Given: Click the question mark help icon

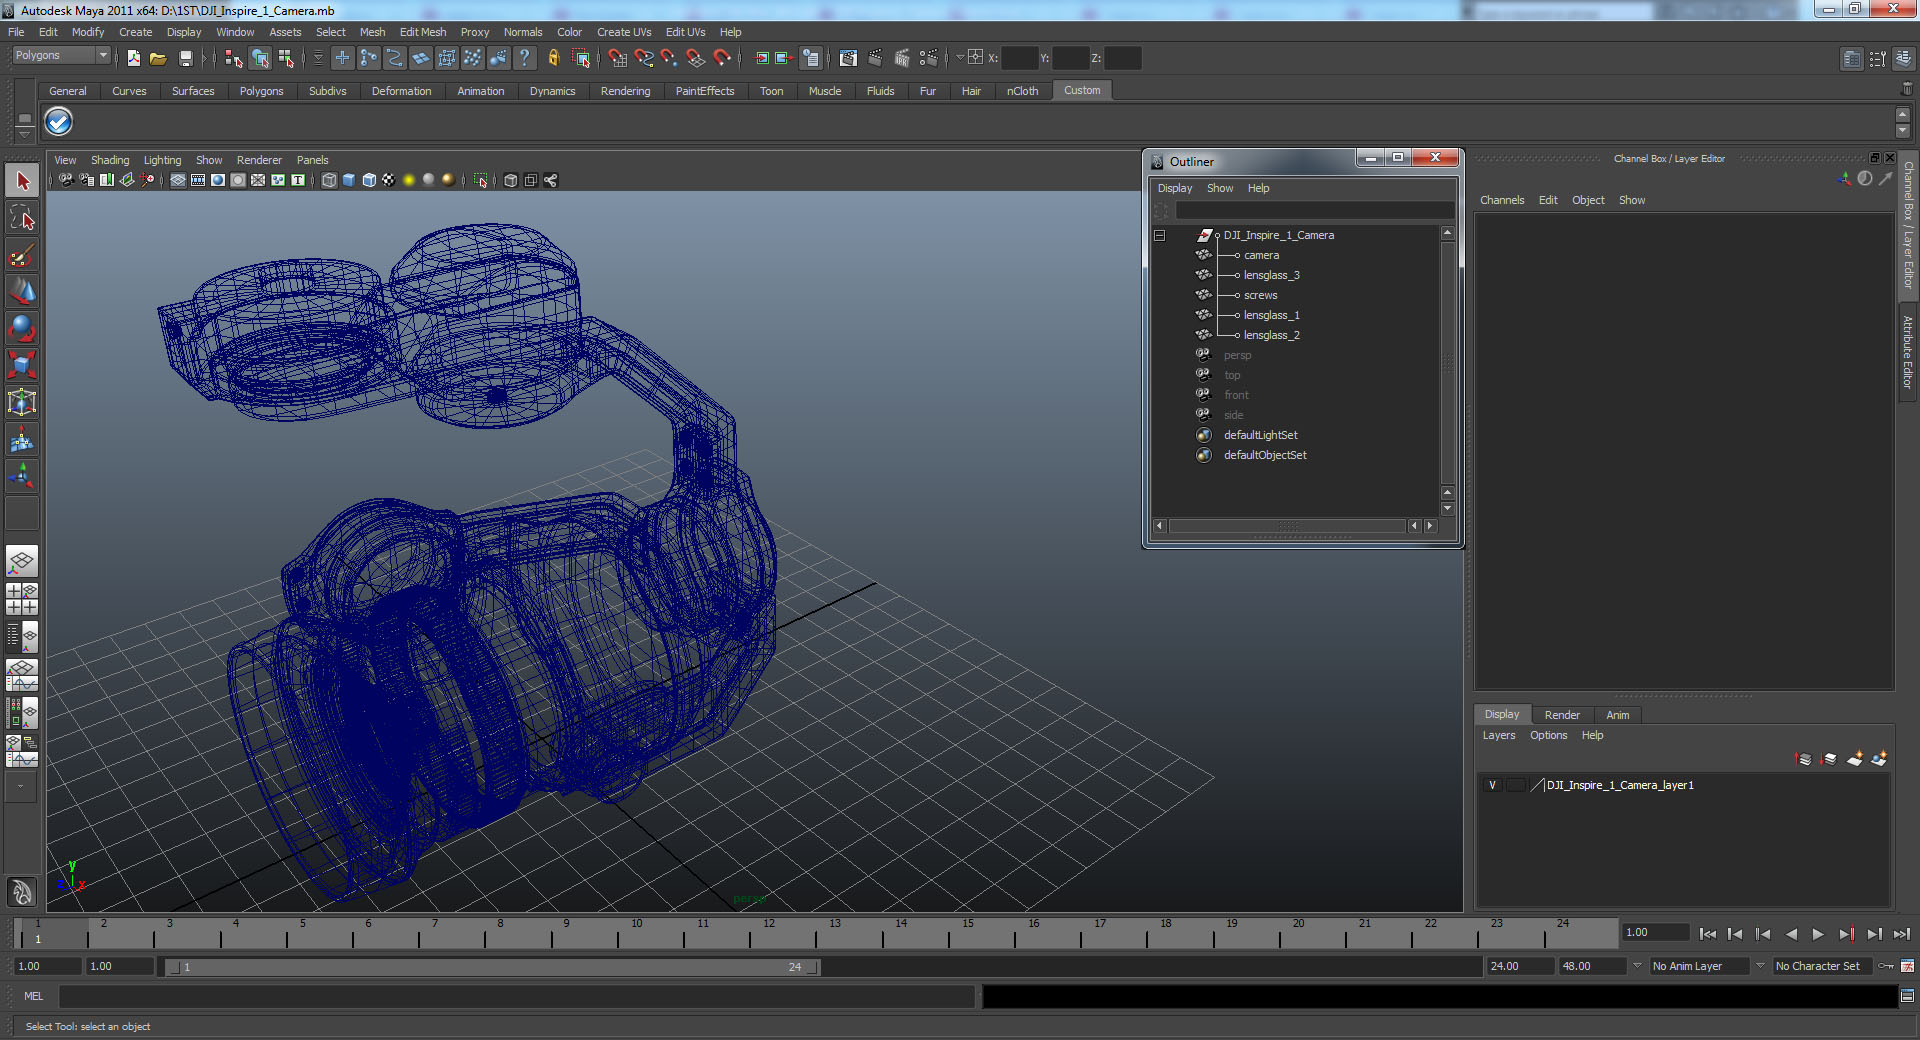Looking at the screenshot, I should pyautogui.click(x=524, y=58).
